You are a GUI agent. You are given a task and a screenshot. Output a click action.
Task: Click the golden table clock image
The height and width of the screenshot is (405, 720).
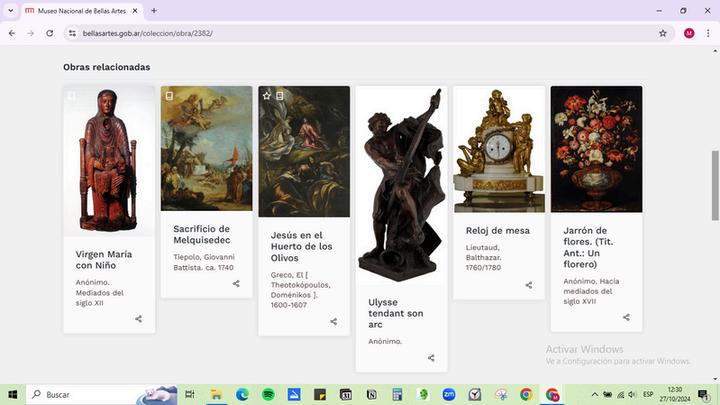pyautogui.click(x=499, y=149)
